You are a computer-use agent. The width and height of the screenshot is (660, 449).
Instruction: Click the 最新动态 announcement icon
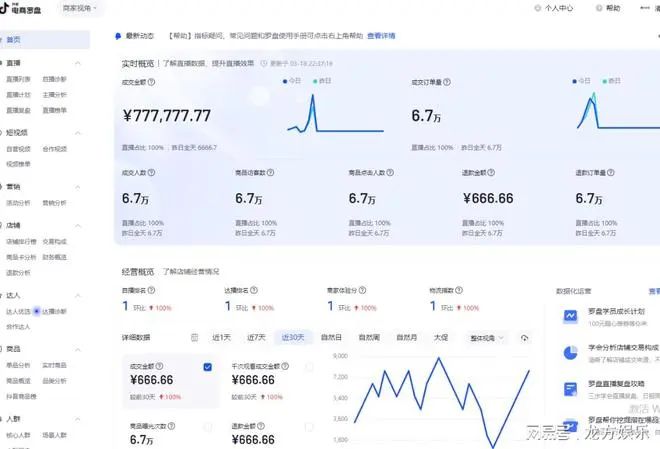tap(118, 36)
